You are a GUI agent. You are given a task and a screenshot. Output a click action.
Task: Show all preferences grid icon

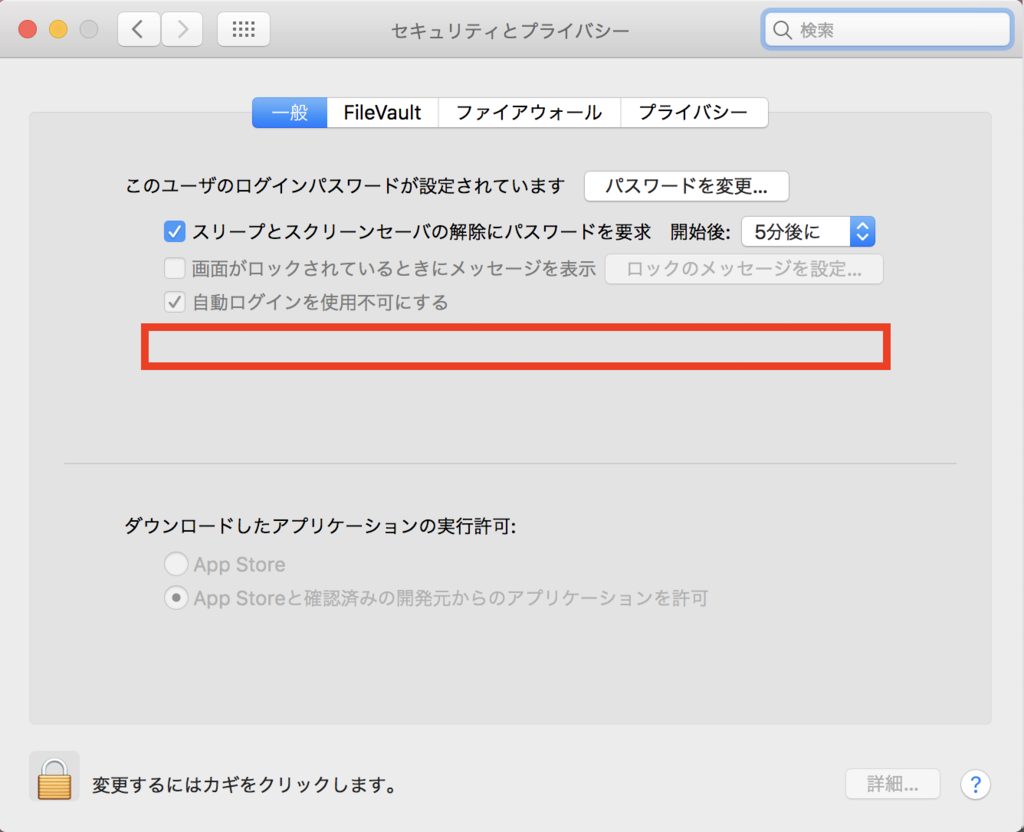[244, 29]
